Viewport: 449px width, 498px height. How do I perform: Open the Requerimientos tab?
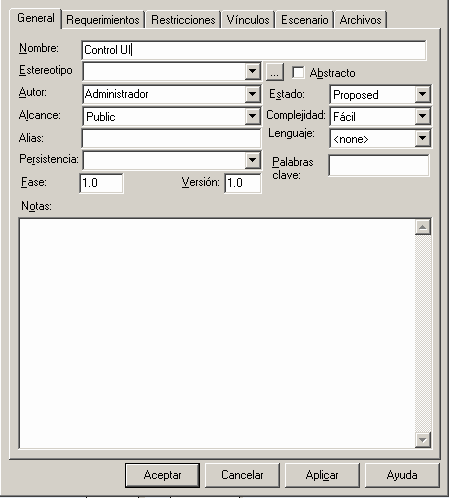point(103,20)
